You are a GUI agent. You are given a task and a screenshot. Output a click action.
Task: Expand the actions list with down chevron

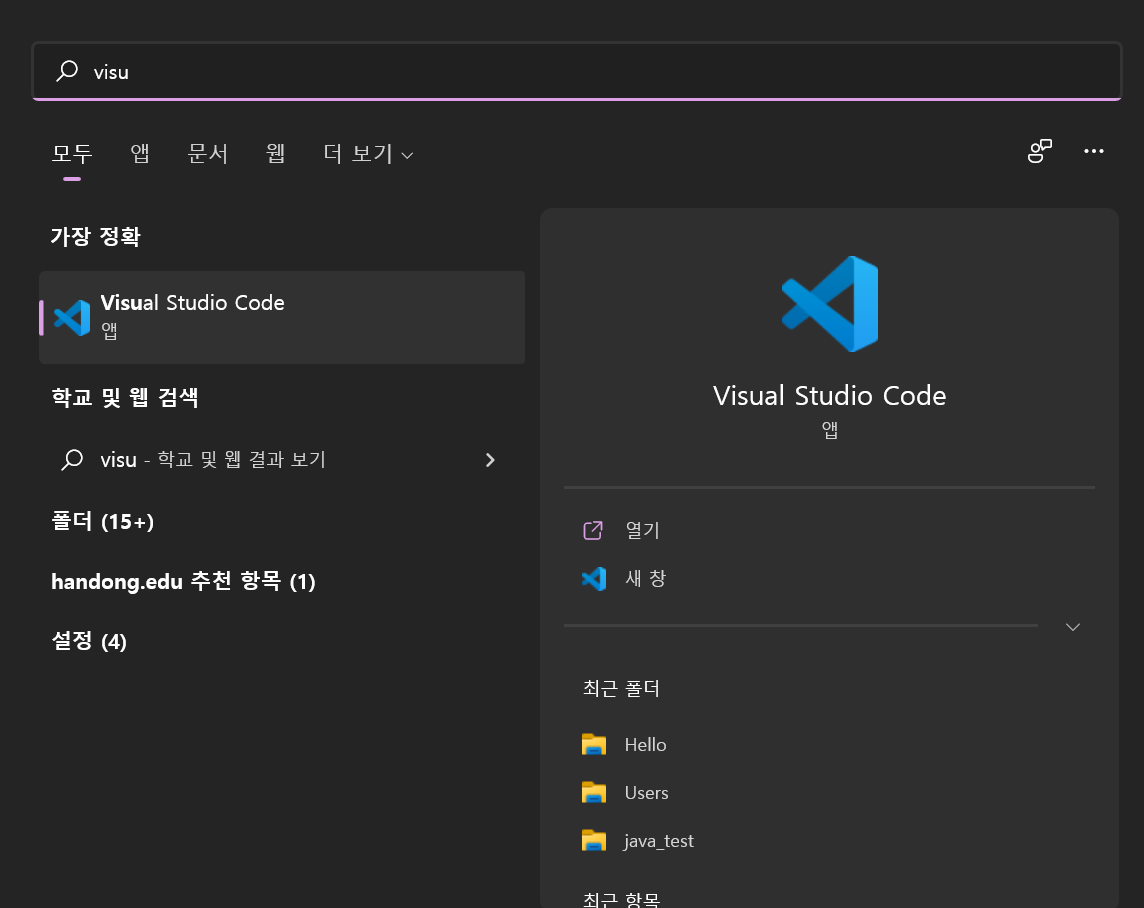[x=1072, y=626]
